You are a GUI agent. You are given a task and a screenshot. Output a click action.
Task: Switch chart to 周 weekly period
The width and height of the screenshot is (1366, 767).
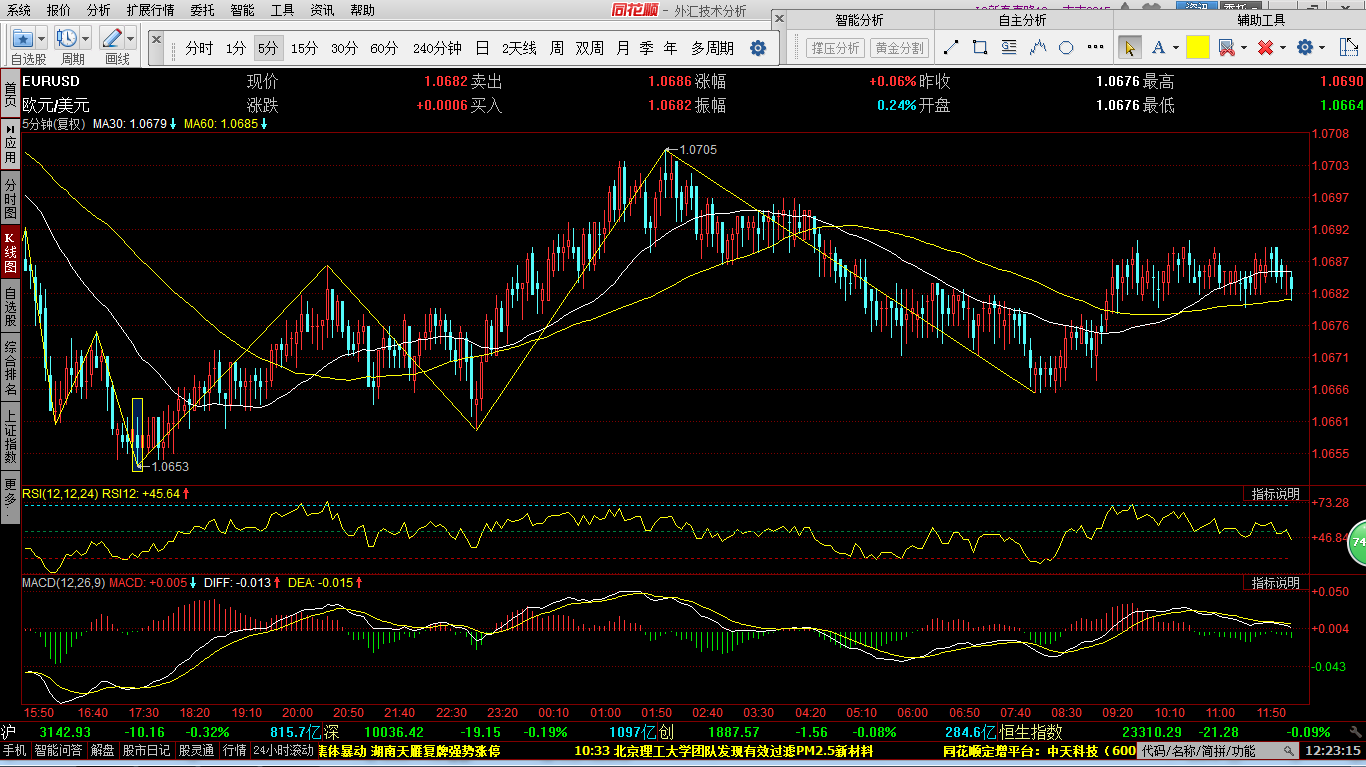pyautogui.click(x=556, y=48)
